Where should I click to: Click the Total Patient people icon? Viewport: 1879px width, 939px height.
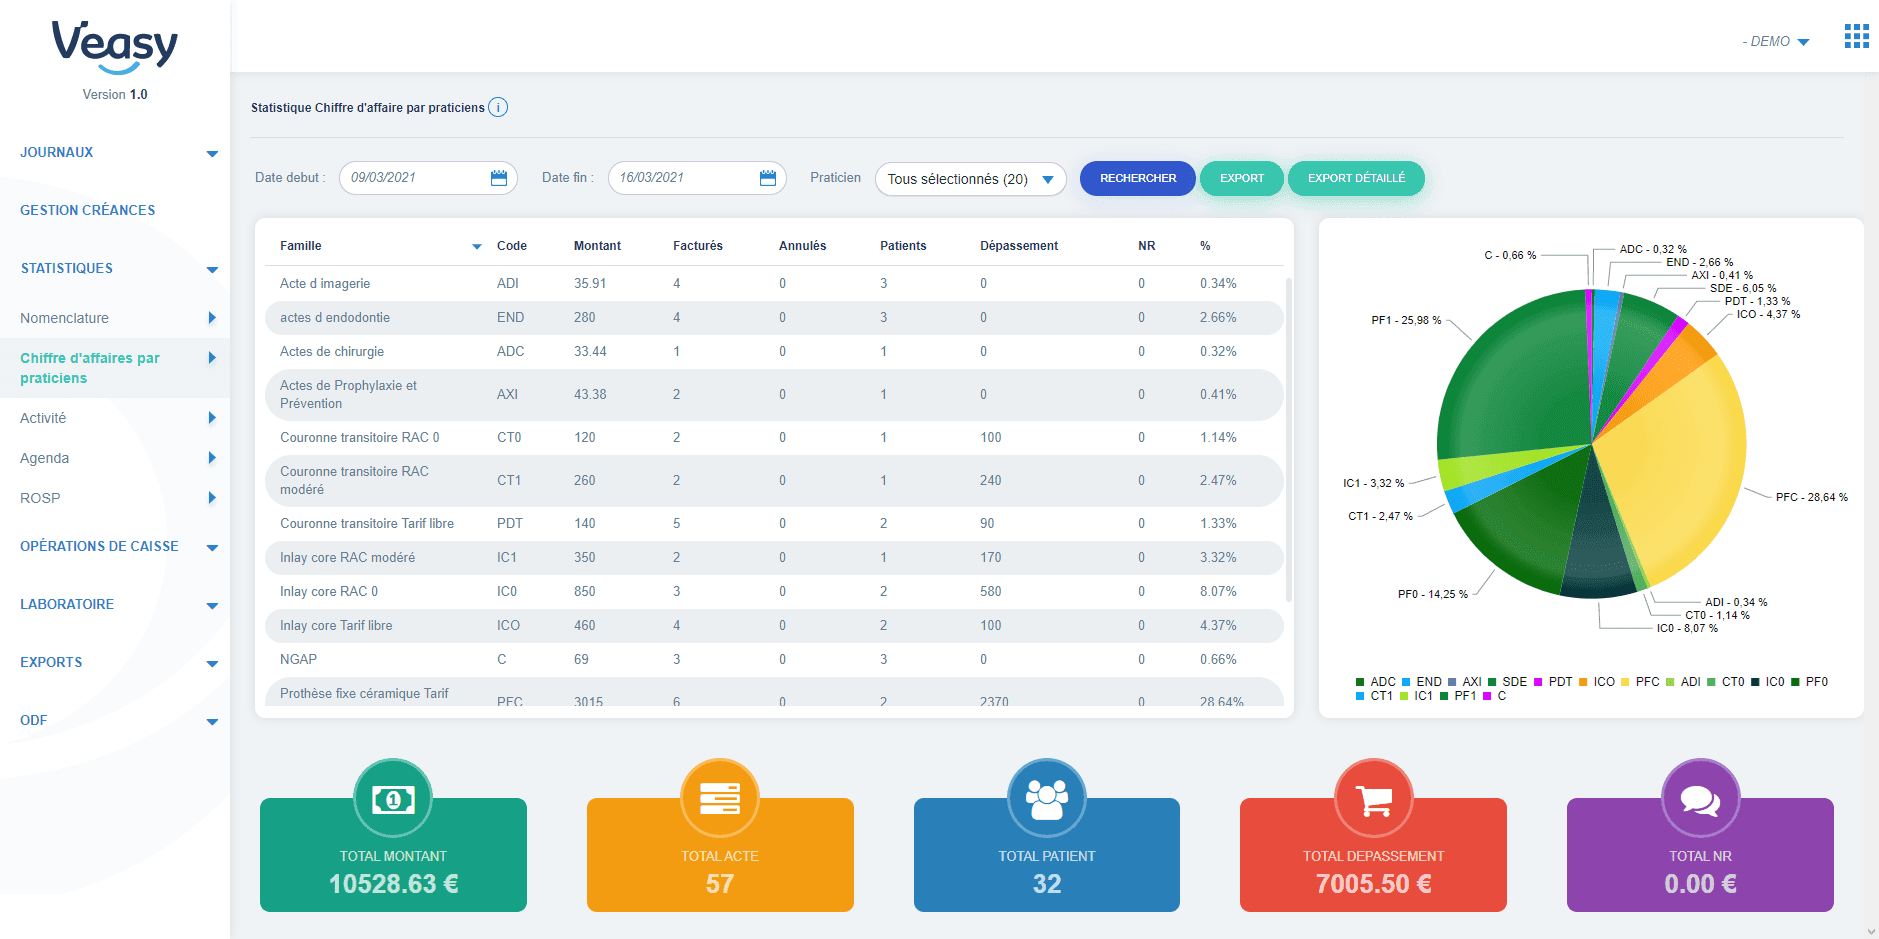click(x=1047, y=798)
